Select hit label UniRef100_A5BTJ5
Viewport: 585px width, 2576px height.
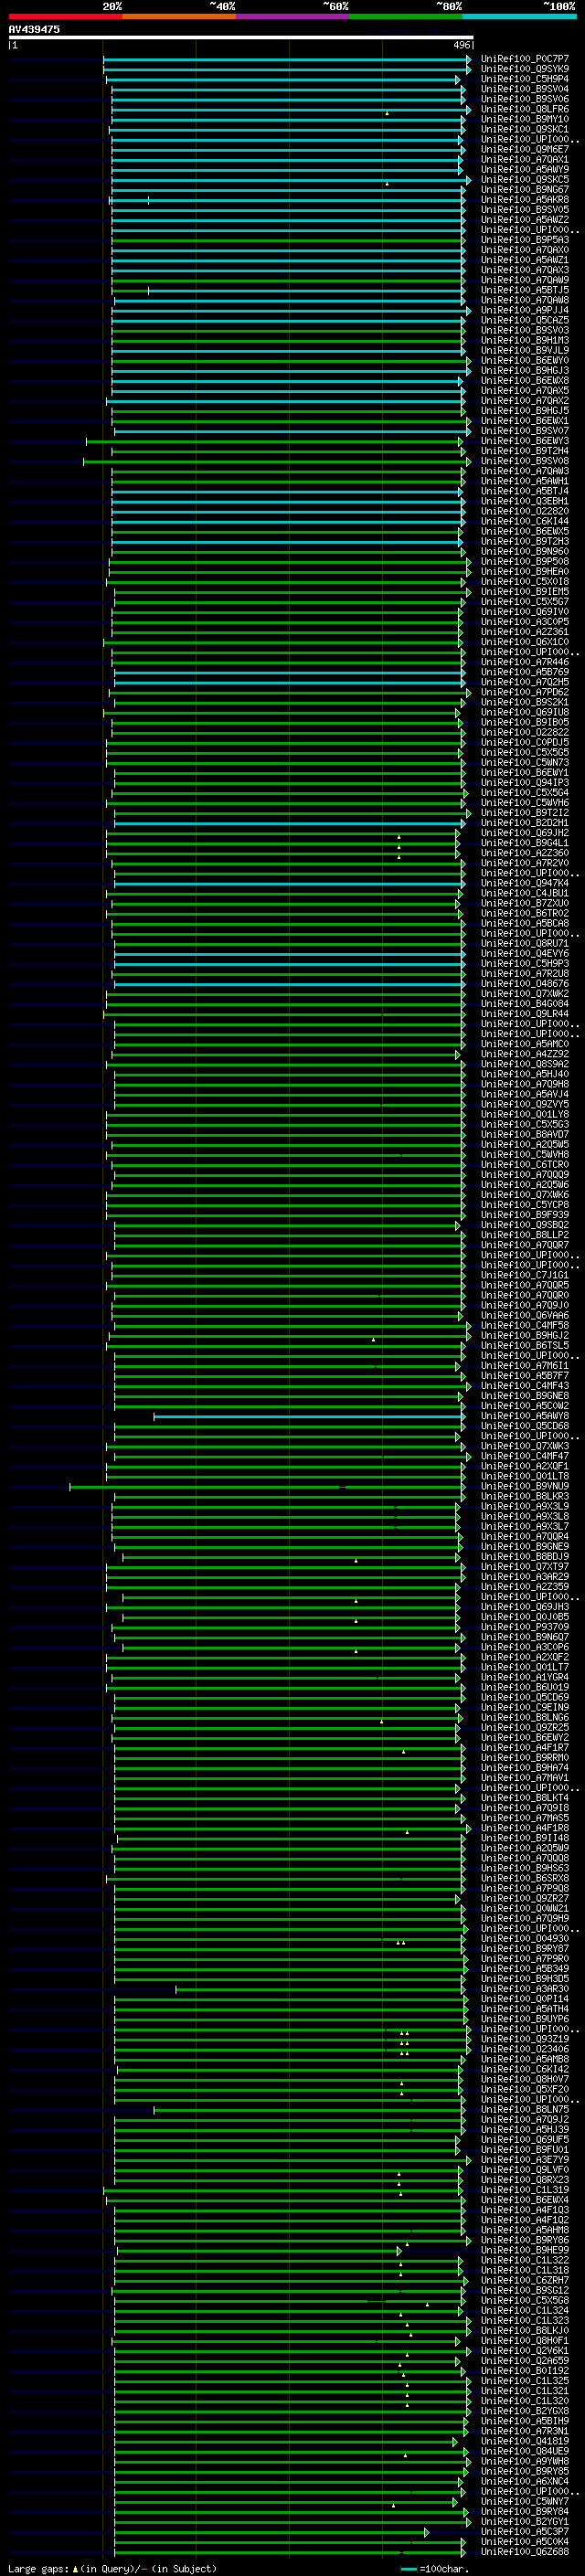click(x=525, y=290)
